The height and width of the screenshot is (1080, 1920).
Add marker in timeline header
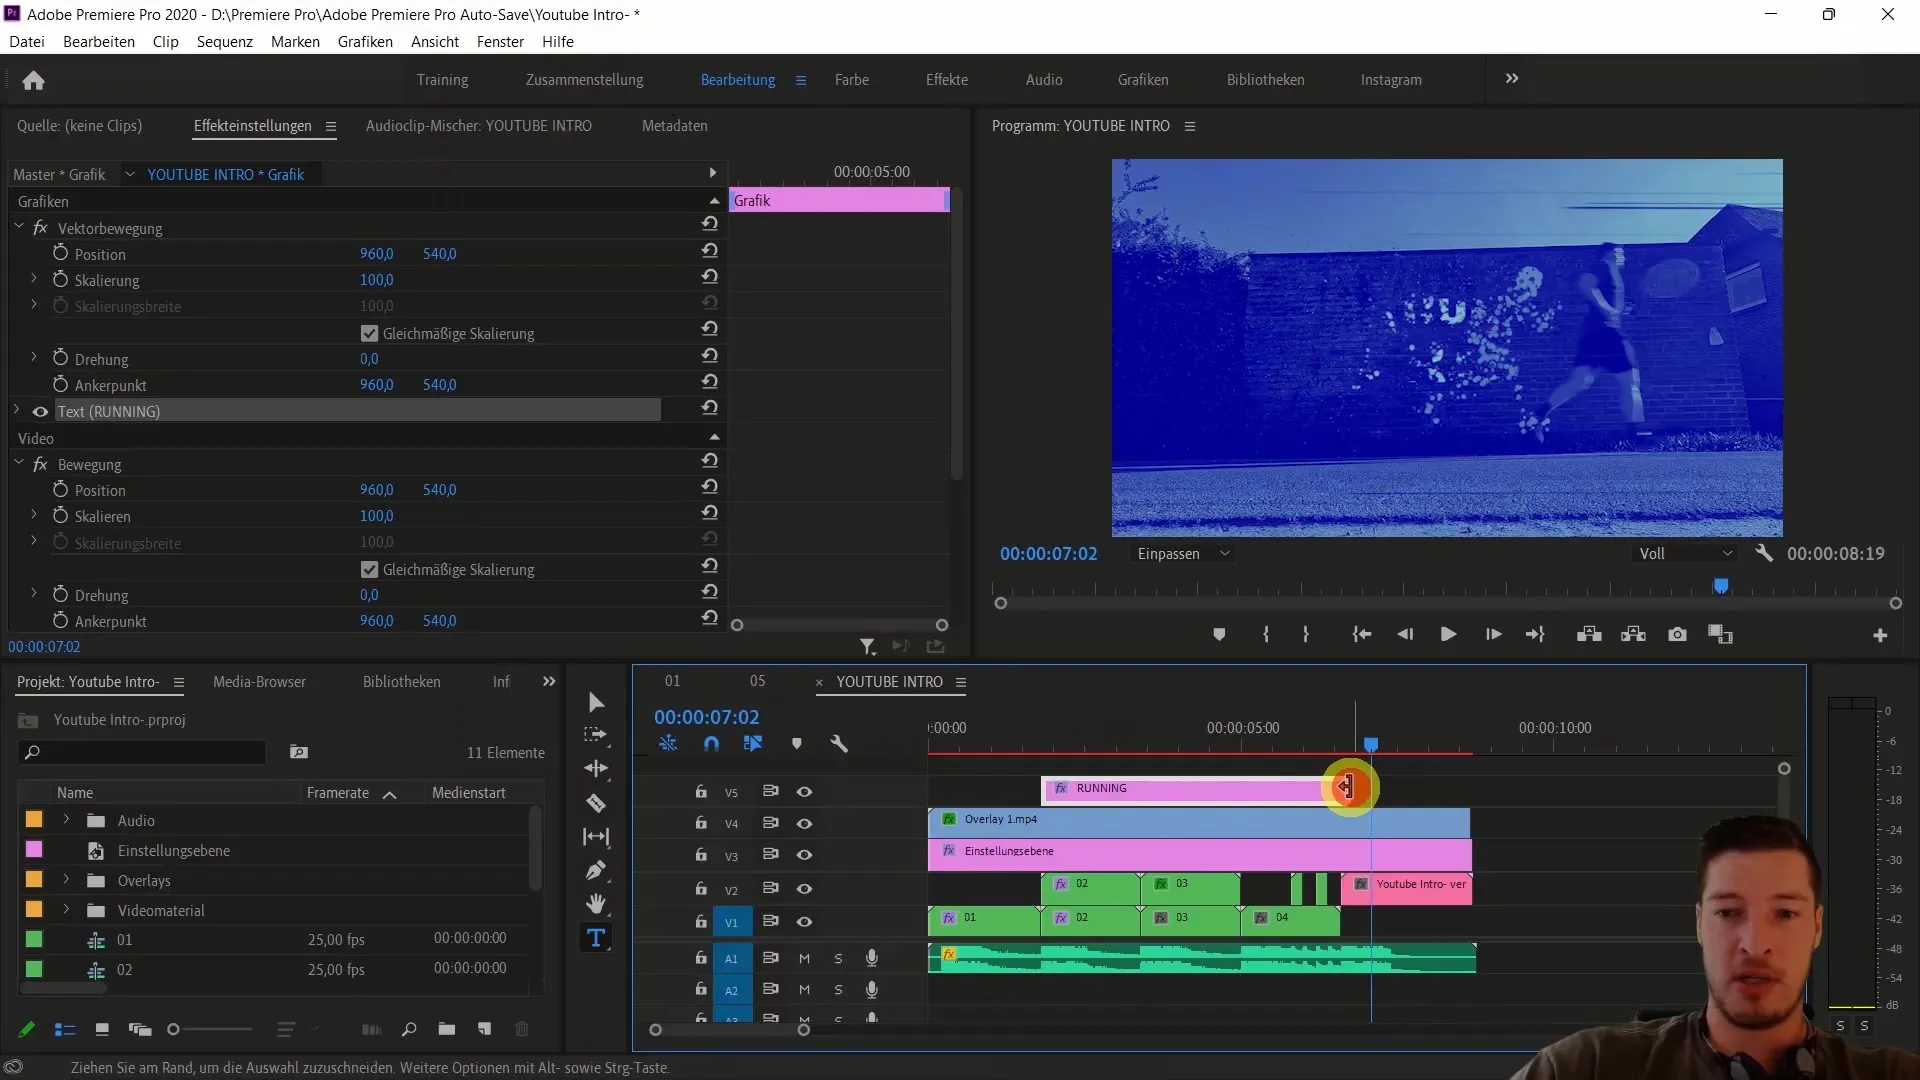pos(797,744)
